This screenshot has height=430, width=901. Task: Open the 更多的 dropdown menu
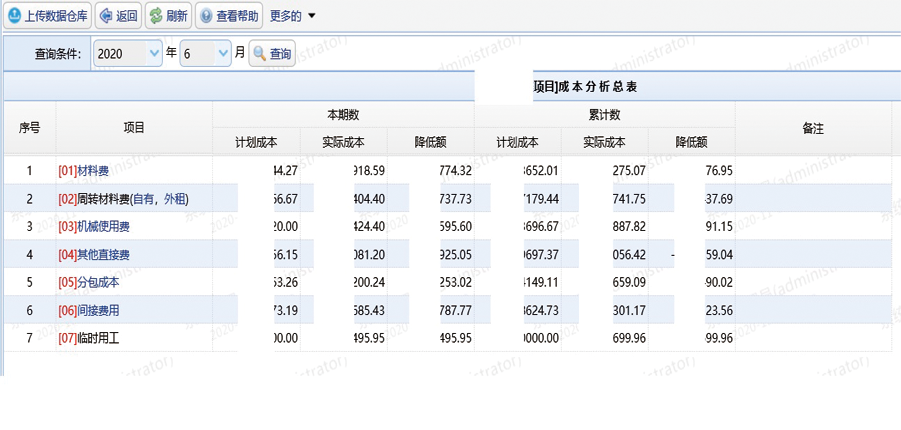[292, 16]
